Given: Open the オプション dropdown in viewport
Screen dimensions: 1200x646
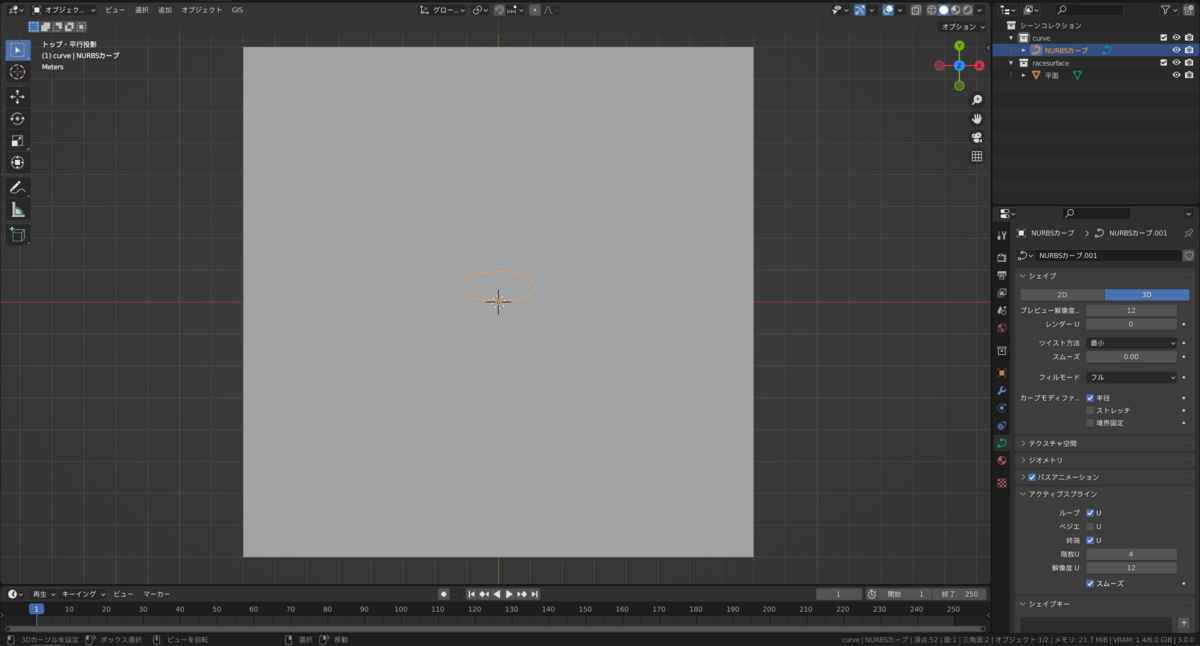Looking at the screenshot, I should 964,27.
